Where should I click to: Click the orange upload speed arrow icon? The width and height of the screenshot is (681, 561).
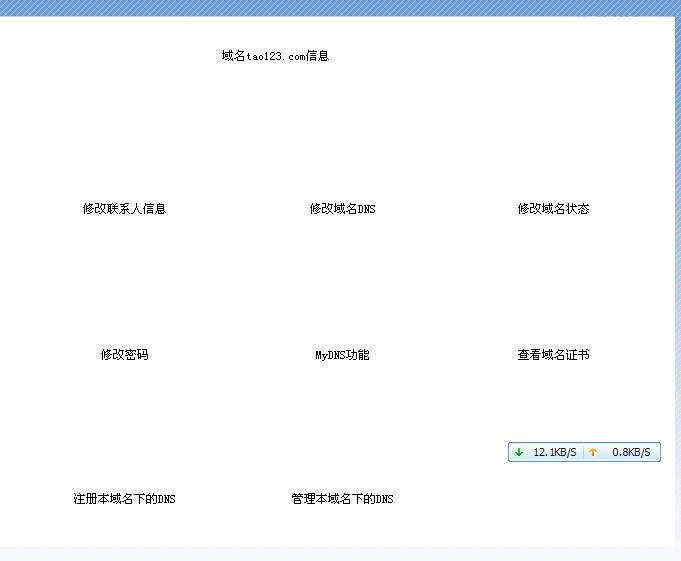pos(593,452)
